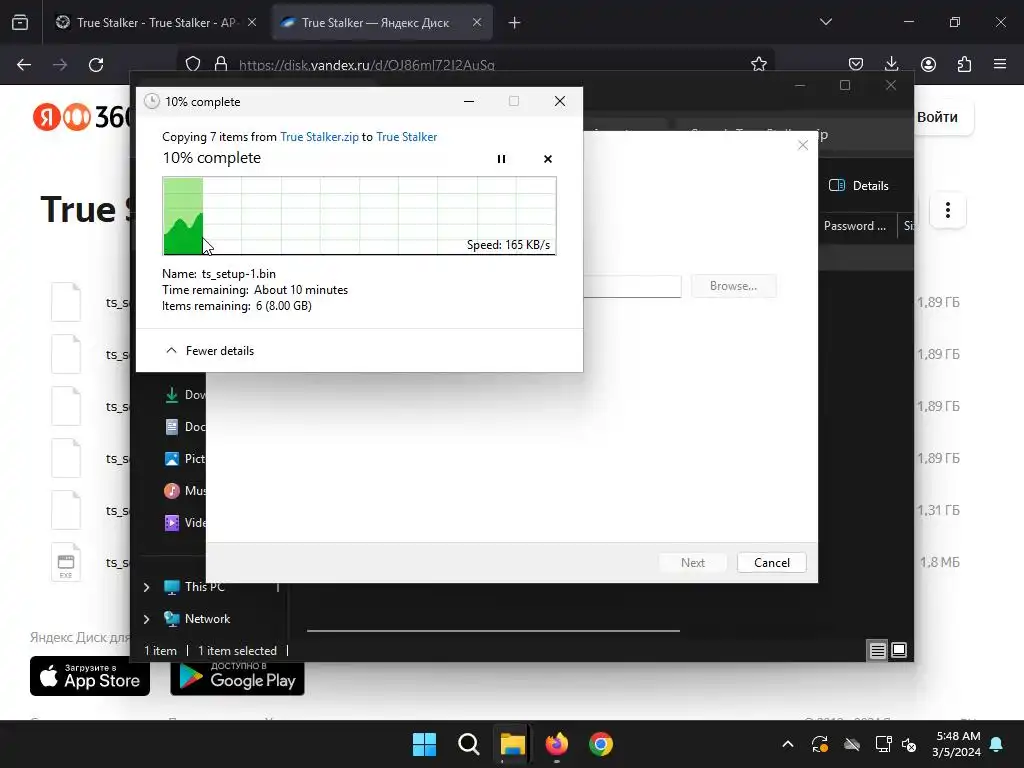Switch to True Stalker AP-PRO tab
The image size is (1024, 768).
coord(155,23)
